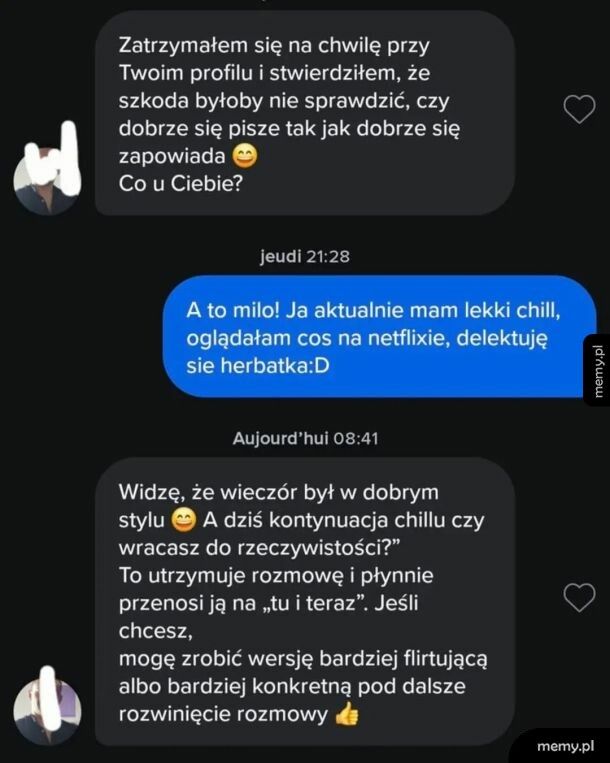Click grinning emoji after "zapowiada"

tap(245, 157)
